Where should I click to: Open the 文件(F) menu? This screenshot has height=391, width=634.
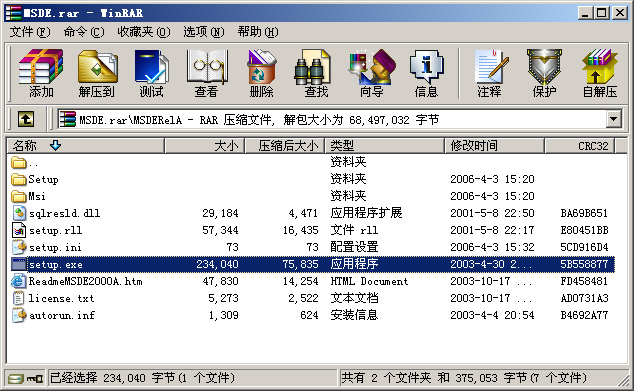tap(30, 32)
